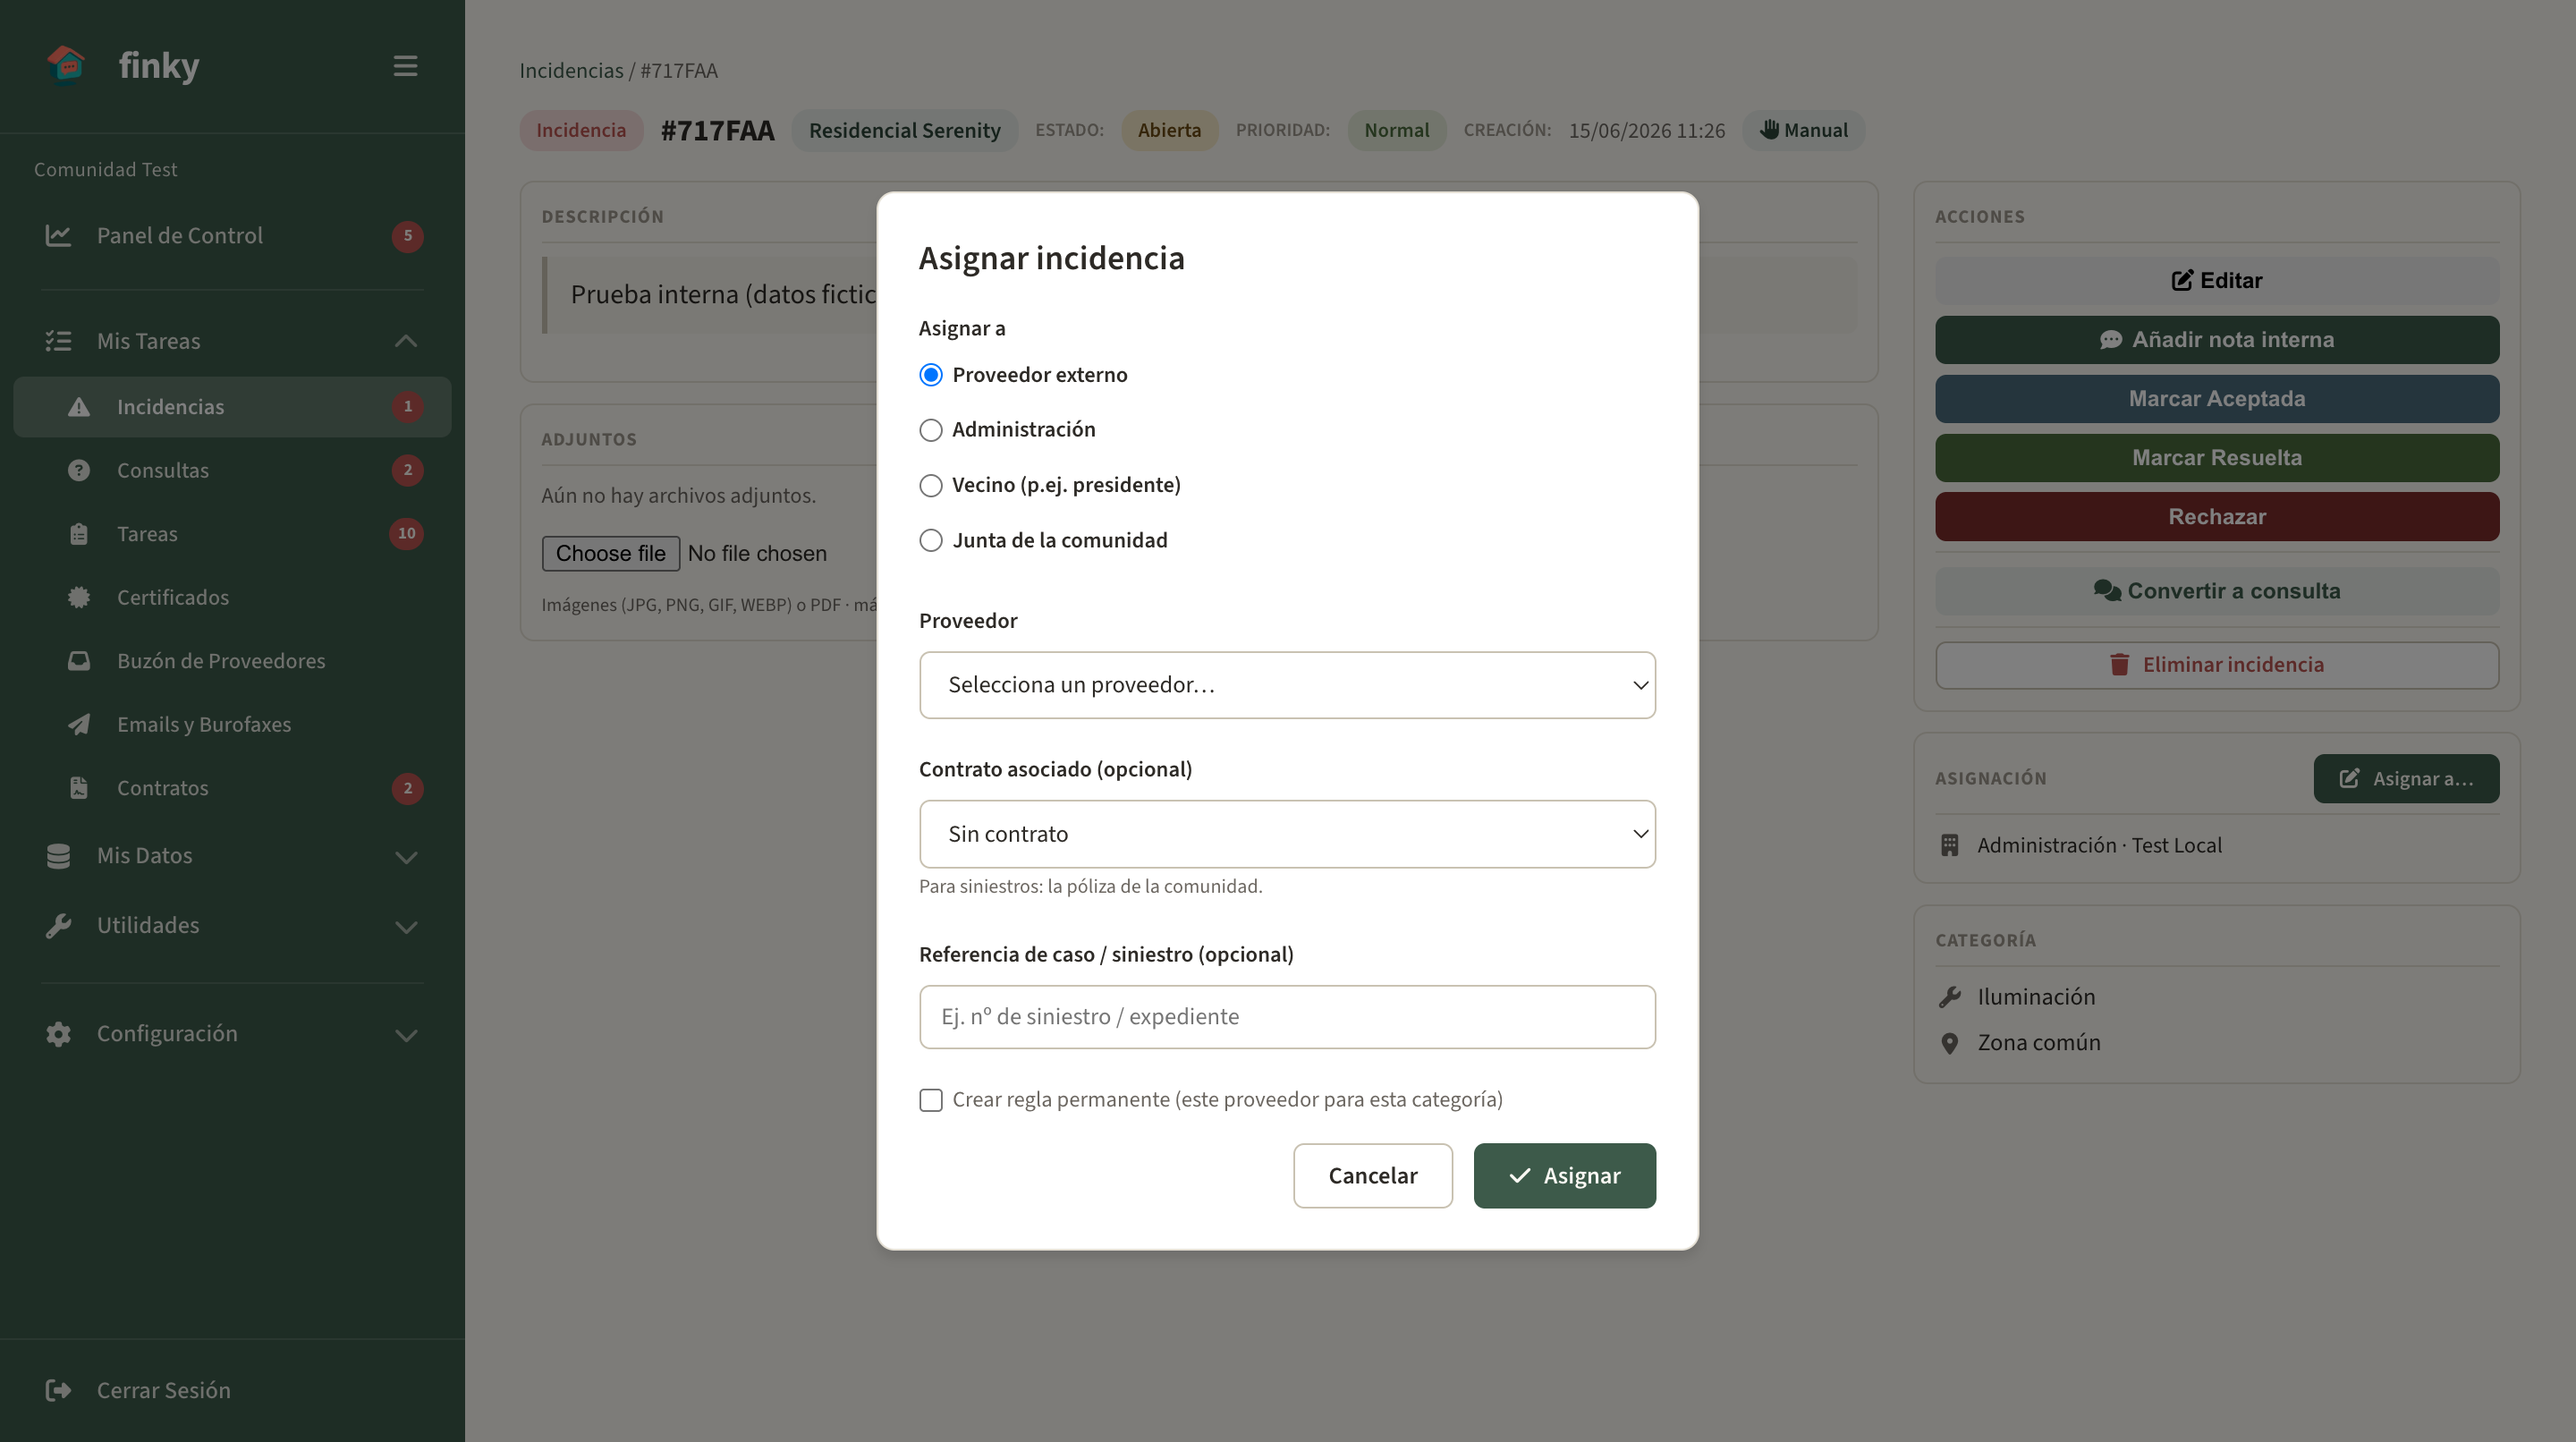This screenshot has height=1442, width=2576.
Task: Click the red Incidencia type badge
Action: (580, 131)
